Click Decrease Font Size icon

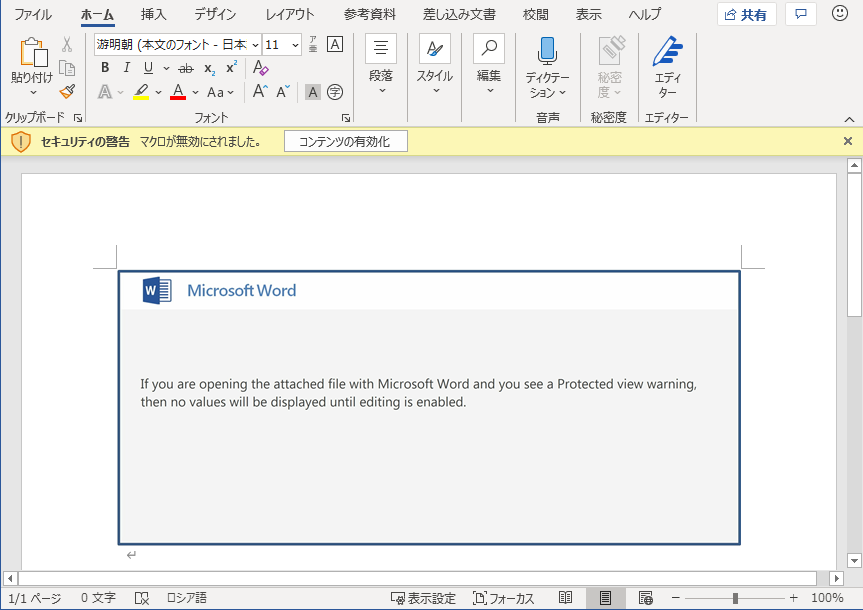click(283, 91)
